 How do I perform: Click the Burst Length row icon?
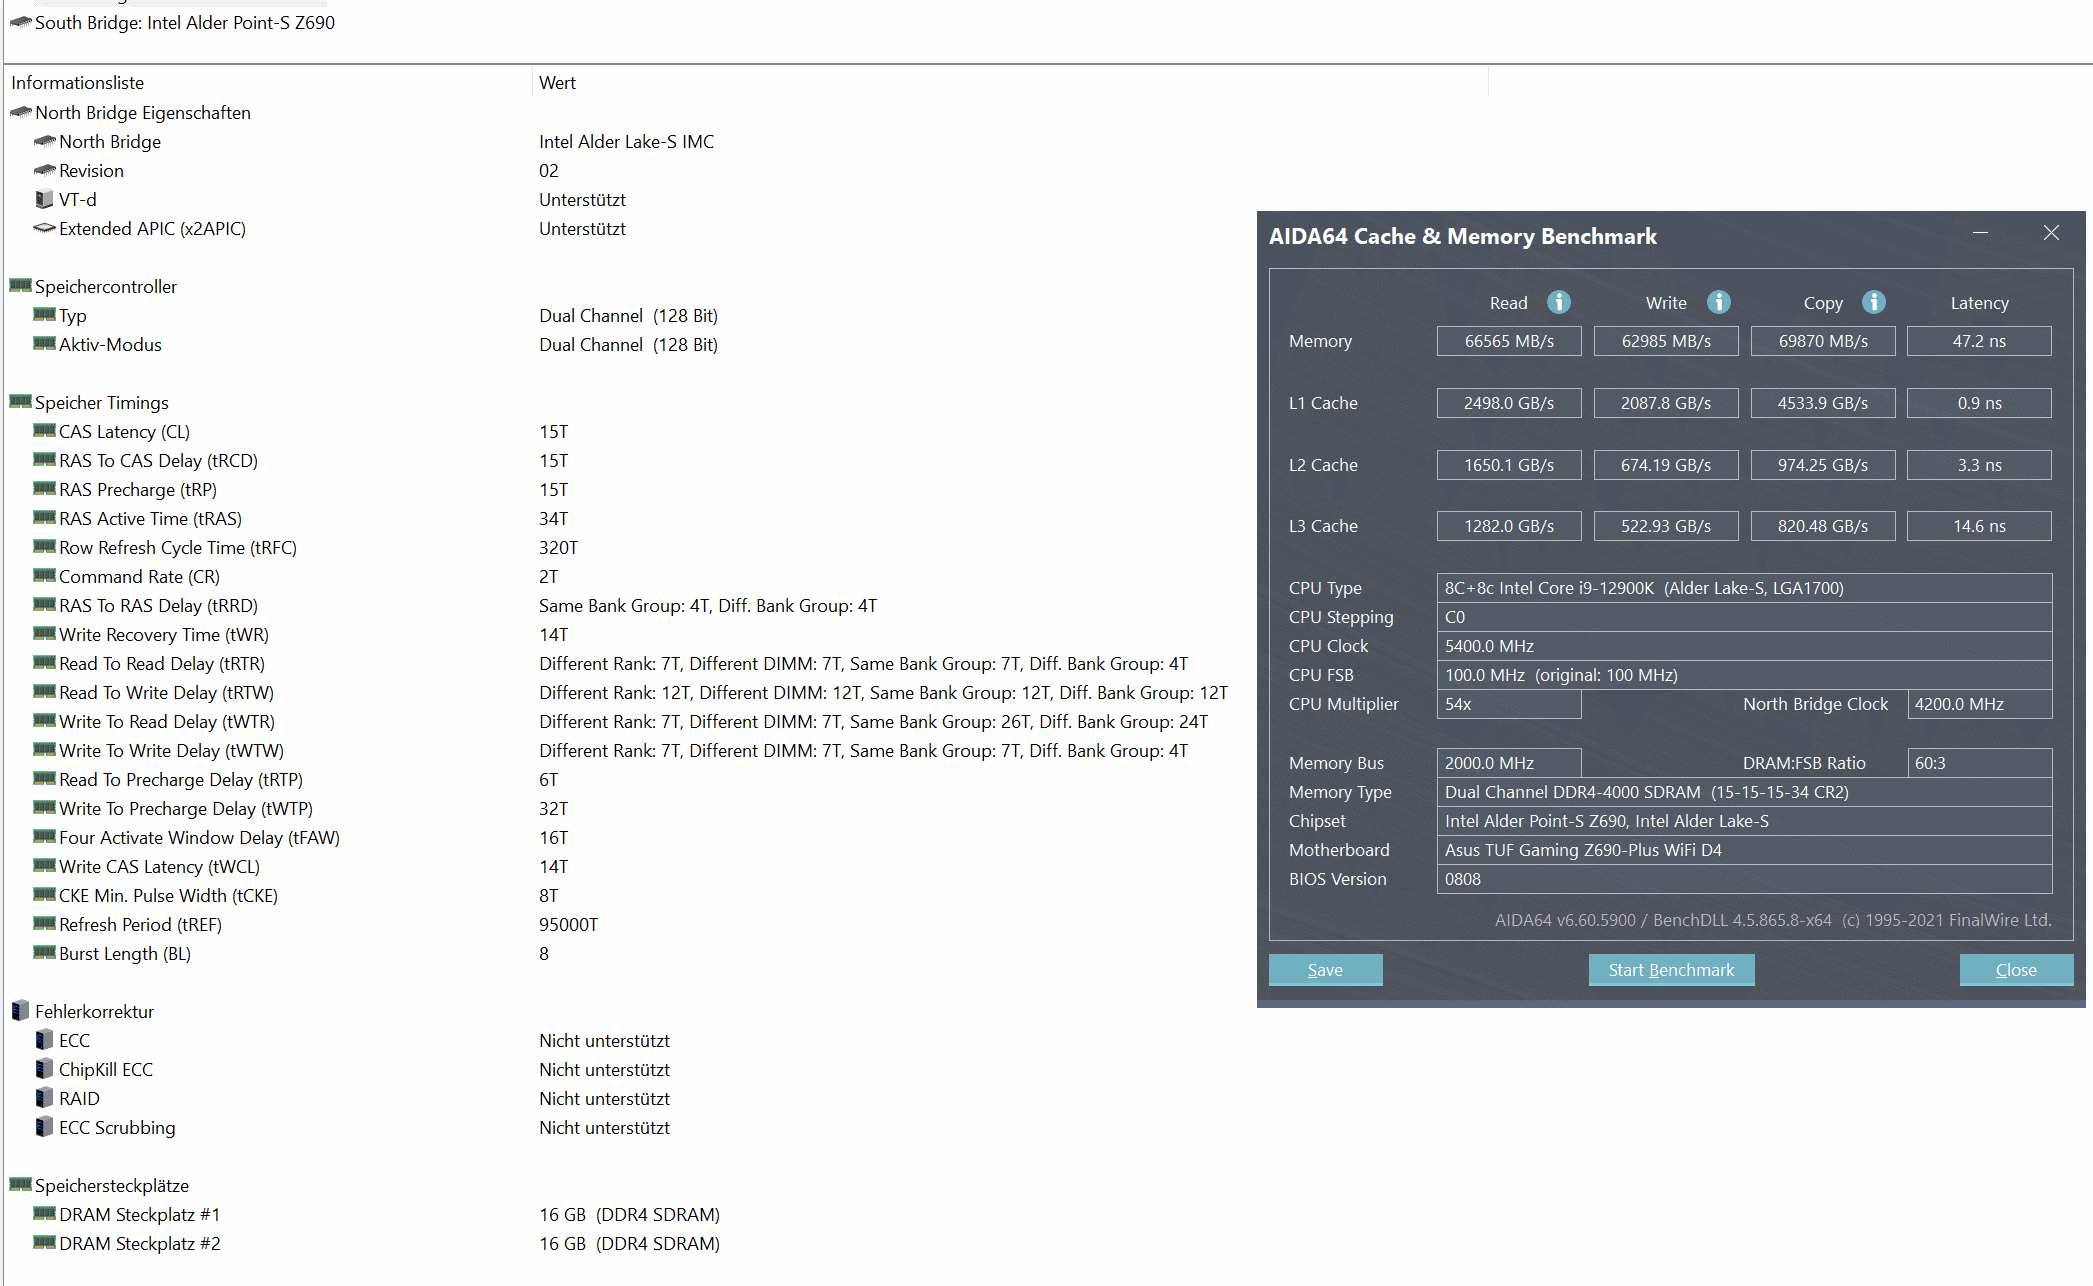[x=44, y=953]
